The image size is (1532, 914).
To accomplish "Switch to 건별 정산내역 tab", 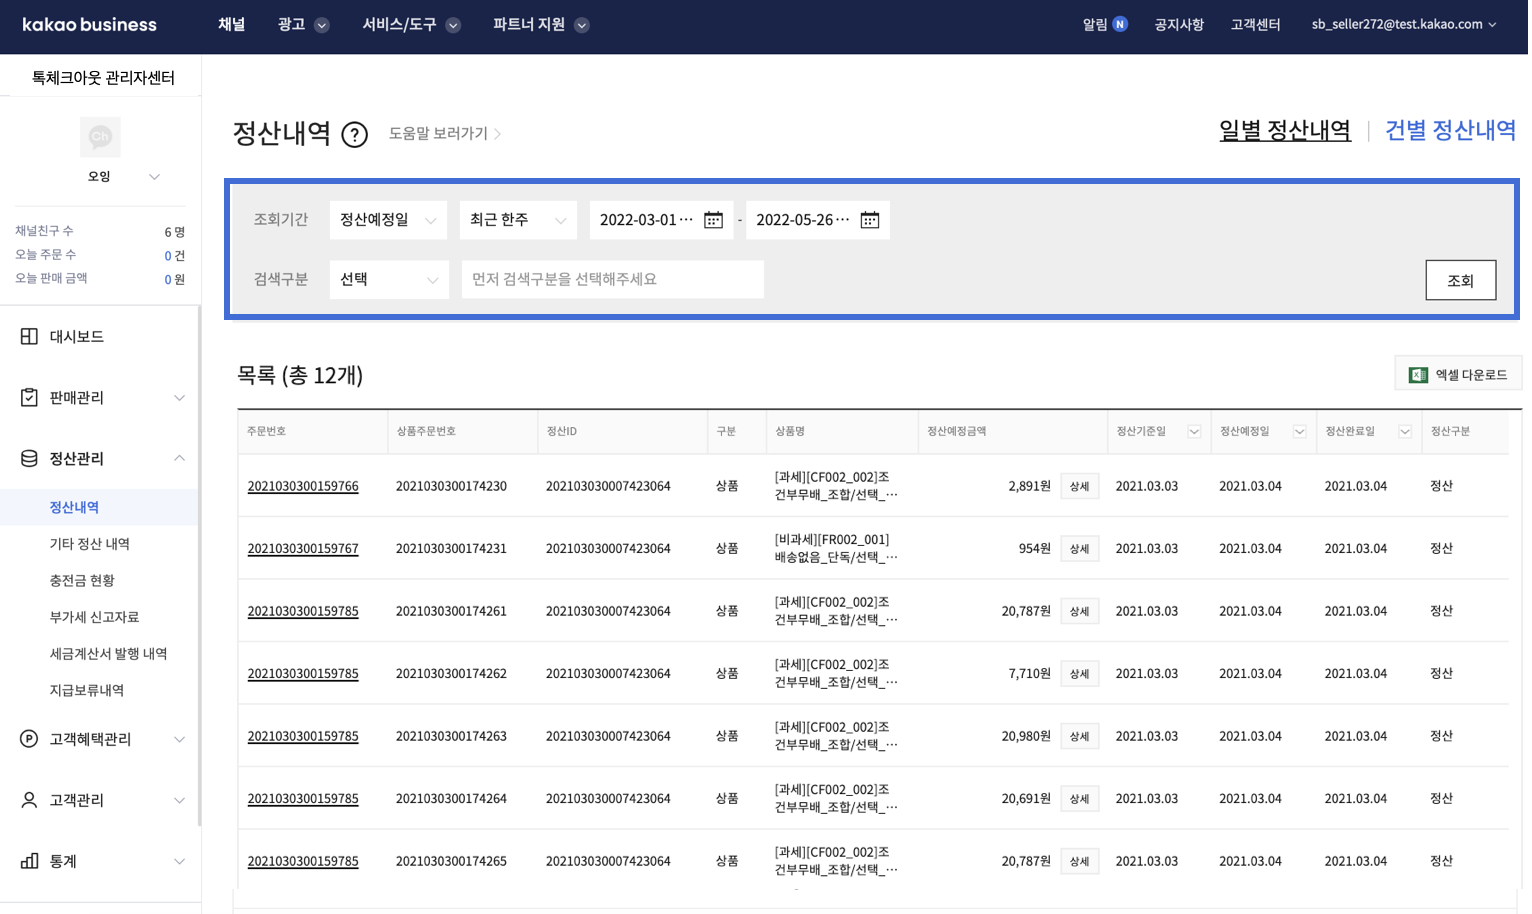I will [1449, 131].
